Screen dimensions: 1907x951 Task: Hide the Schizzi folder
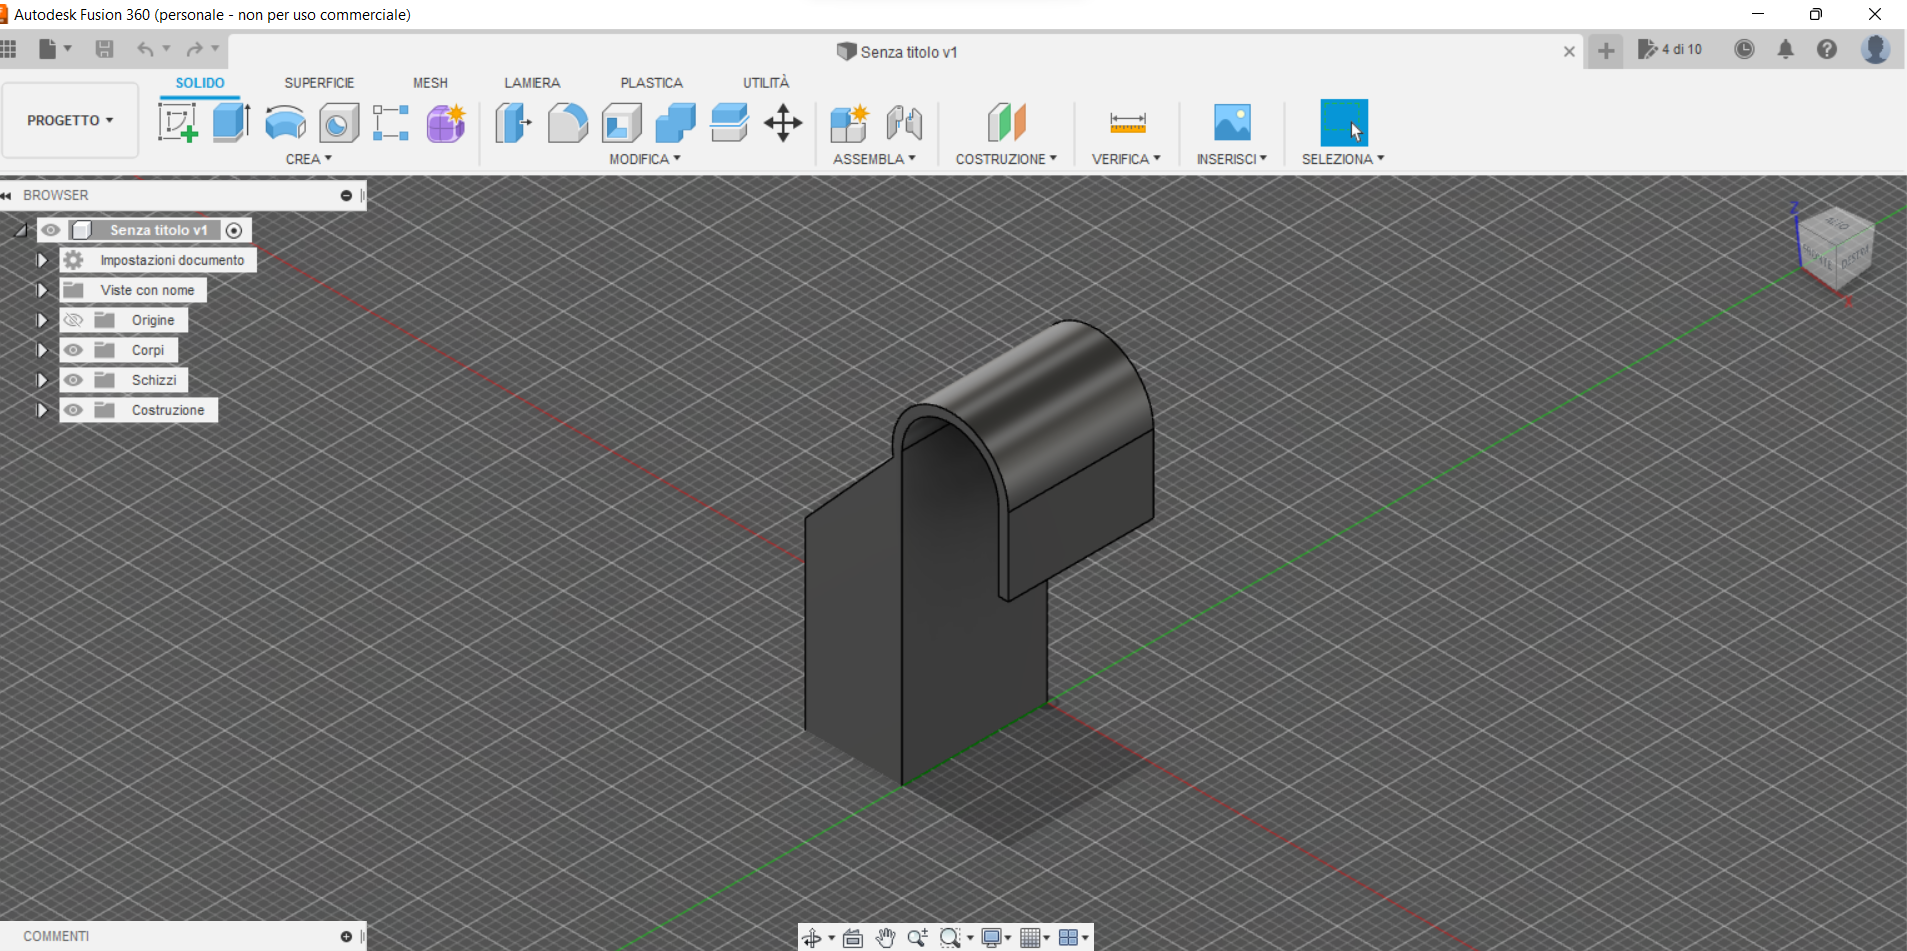[x=73, y=380]
